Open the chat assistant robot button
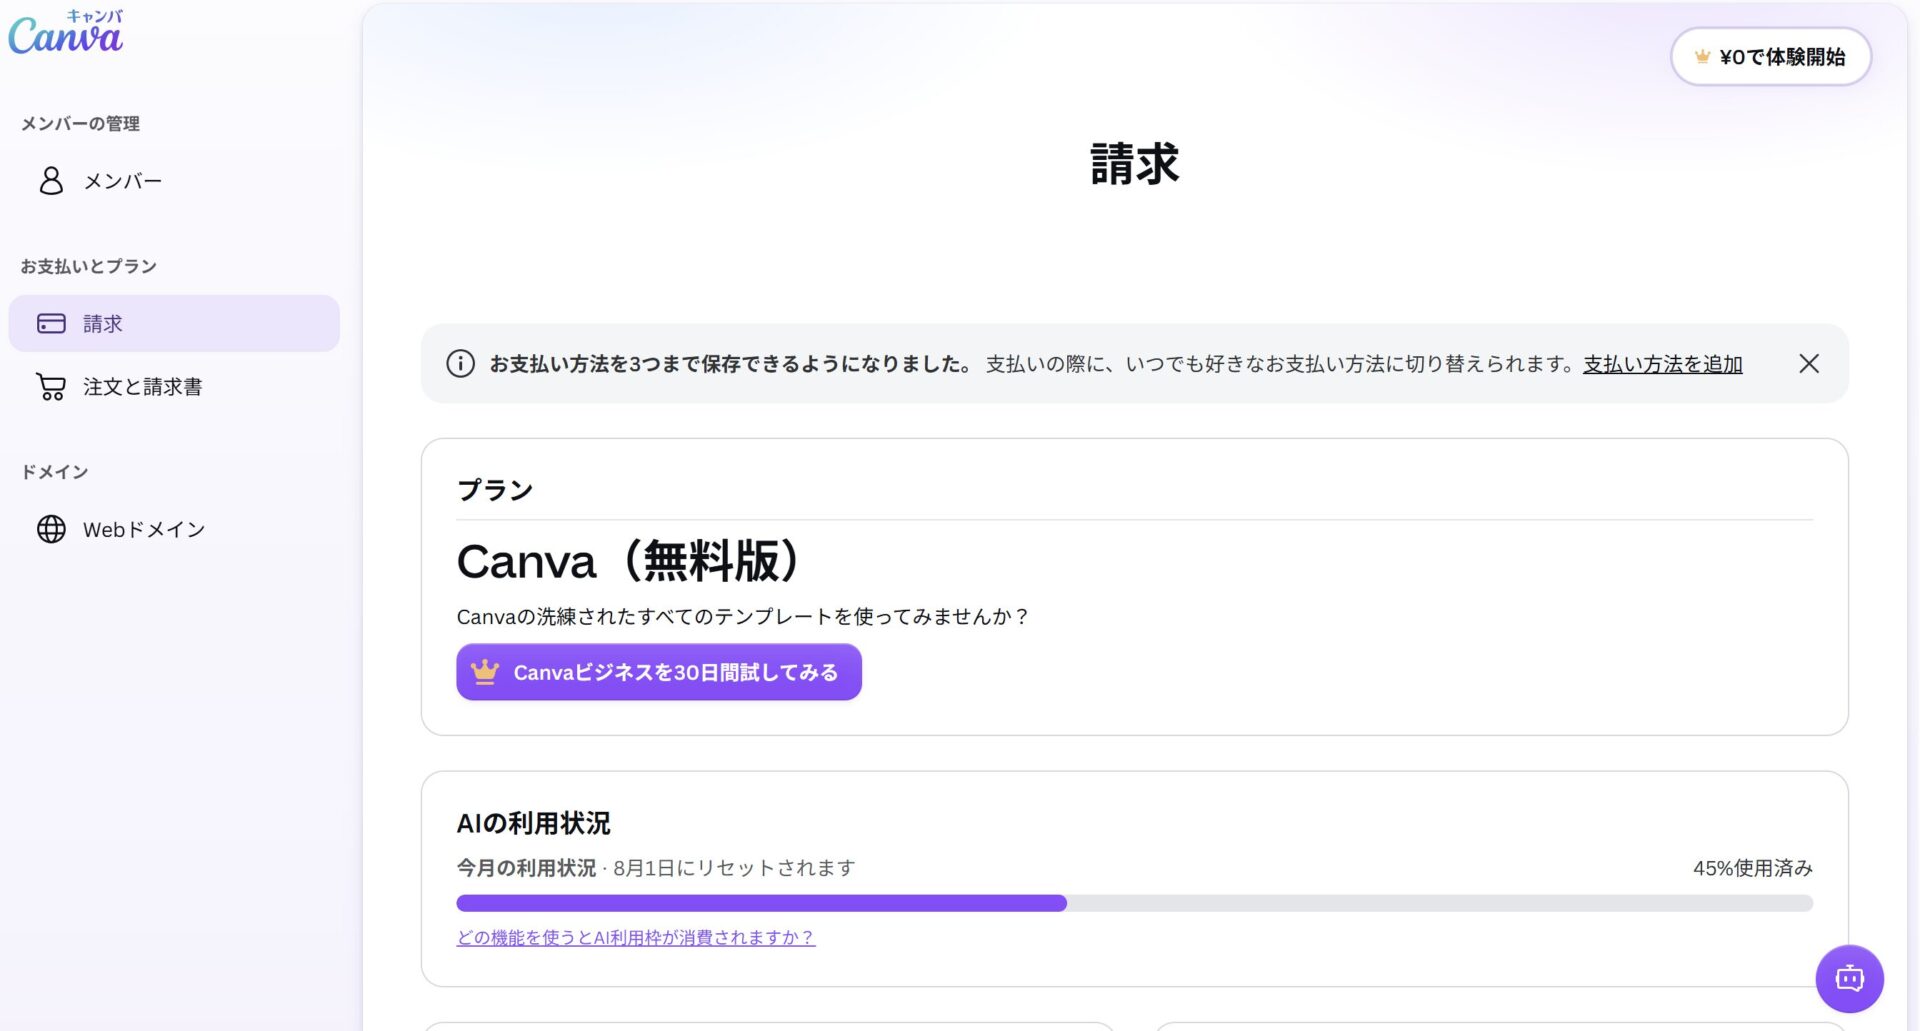The height and width of the screenshot is (1031, 1920). click(x=1850, y=979)
